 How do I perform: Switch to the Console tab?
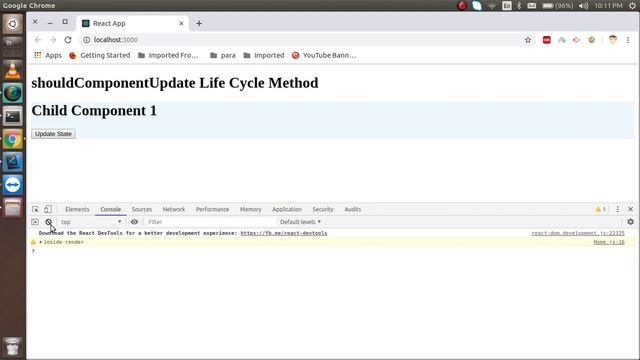(111, 209)
